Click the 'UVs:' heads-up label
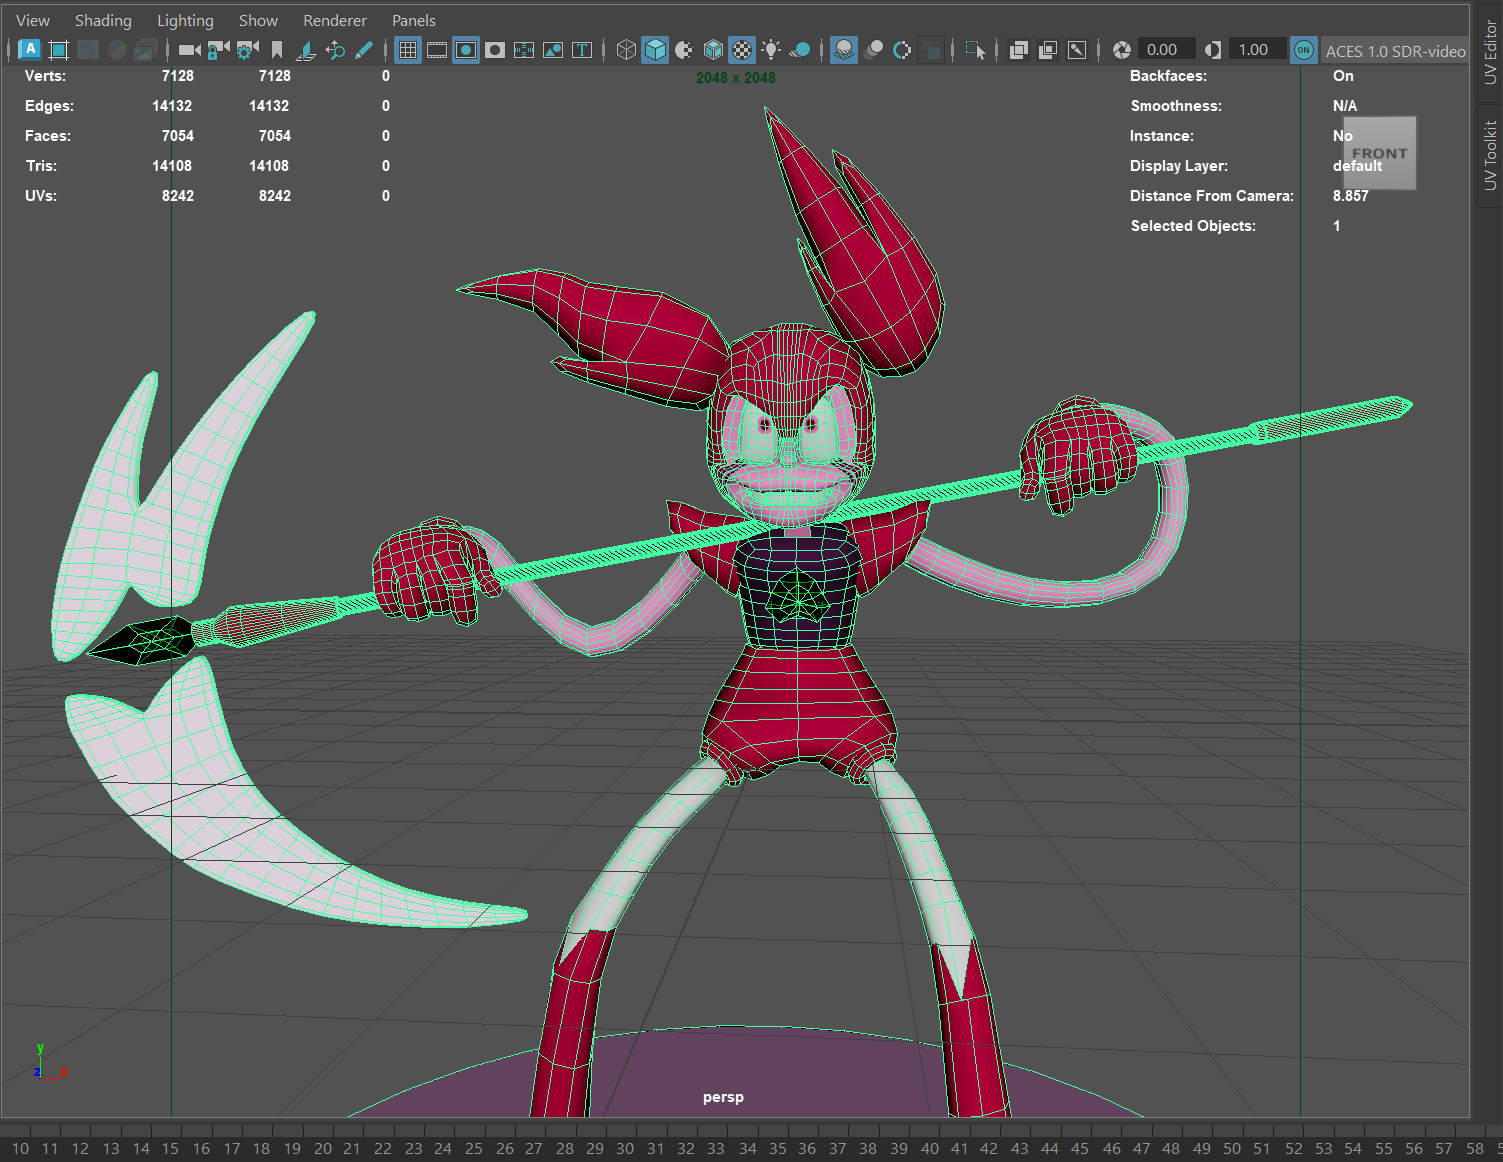This screenshot has width=1503, height=1162. click(41, 196)
